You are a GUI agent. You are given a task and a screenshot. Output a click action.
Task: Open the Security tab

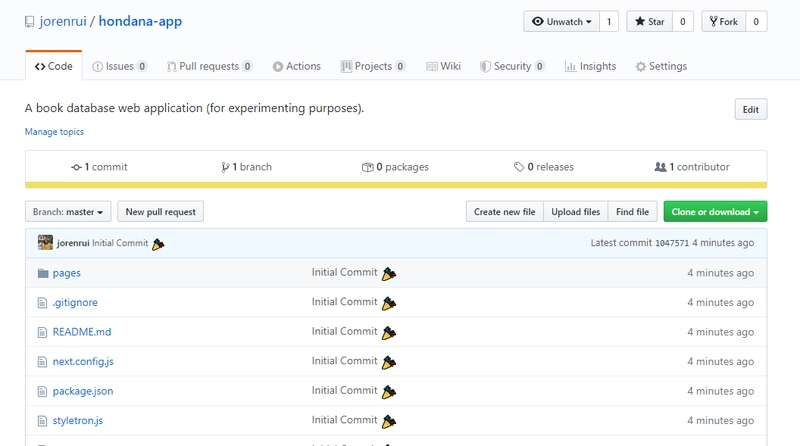(x=512, y=66)
